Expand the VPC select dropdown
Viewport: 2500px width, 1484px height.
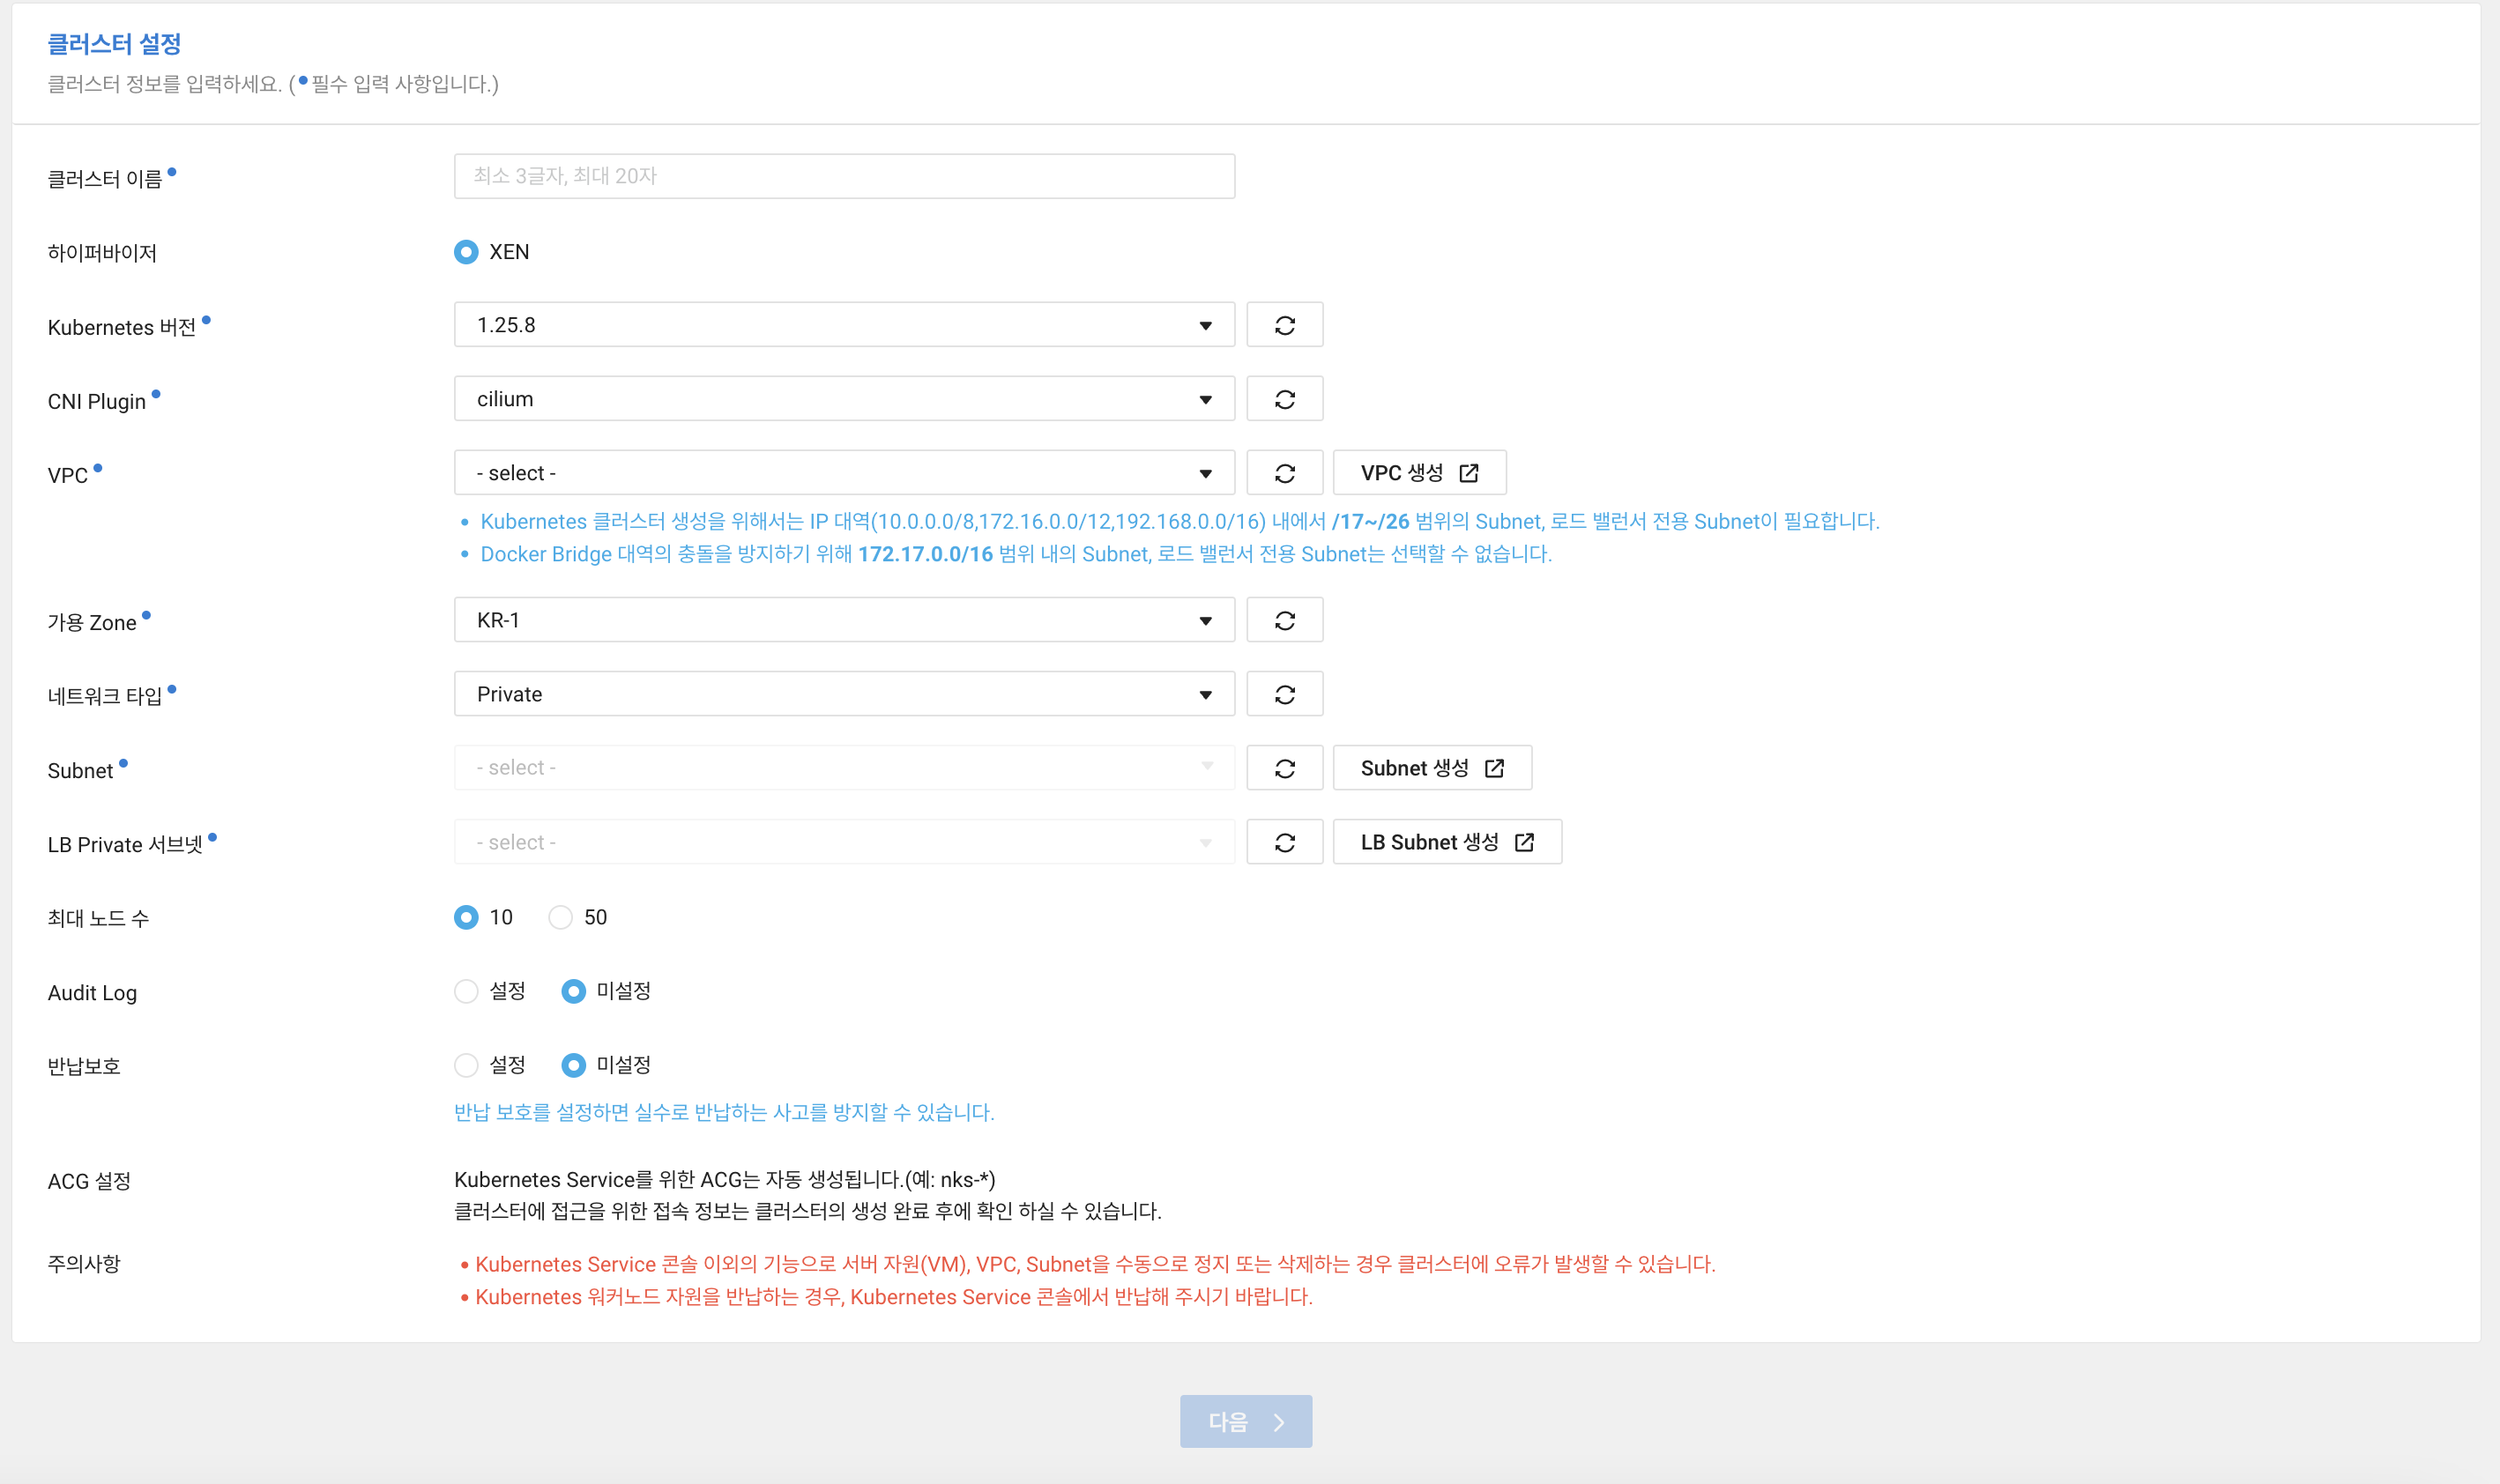point(843,473)
